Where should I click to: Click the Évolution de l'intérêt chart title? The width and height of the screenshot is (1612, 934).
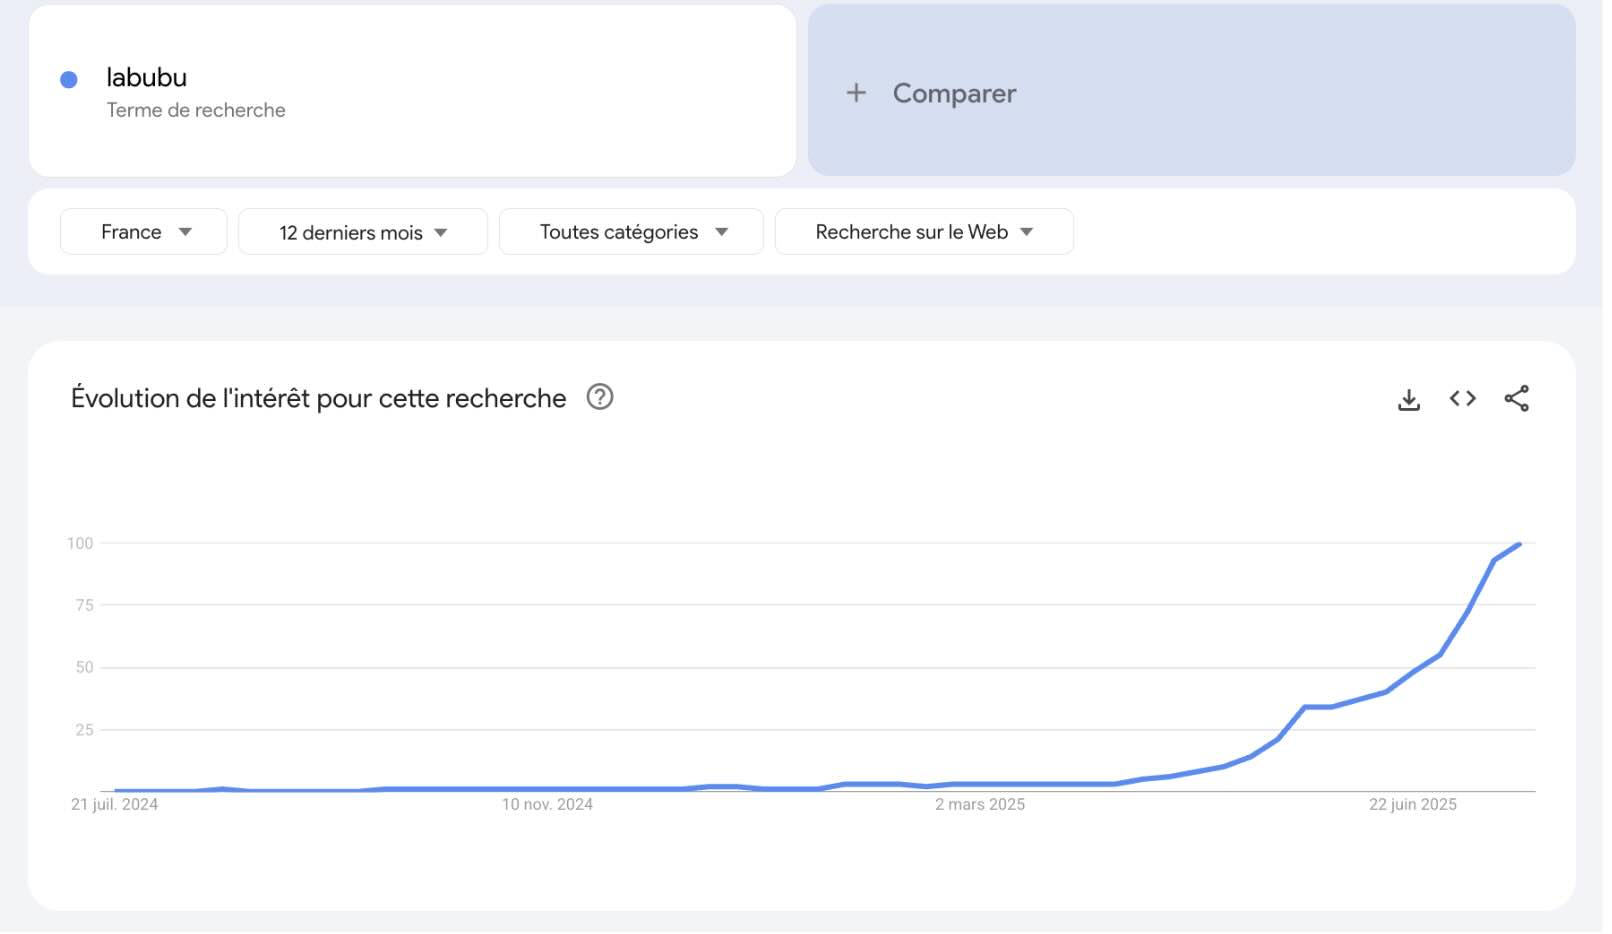coord(320,400)
